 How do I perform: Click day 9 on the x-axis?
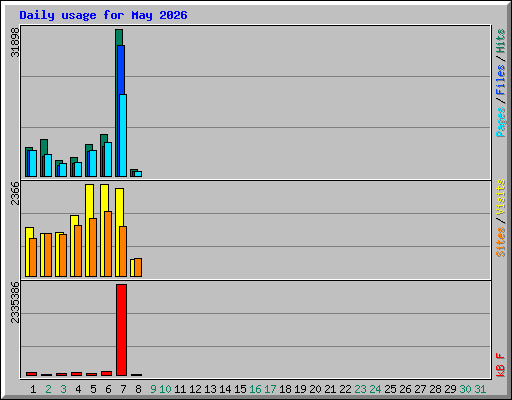[x=153, y=389]
